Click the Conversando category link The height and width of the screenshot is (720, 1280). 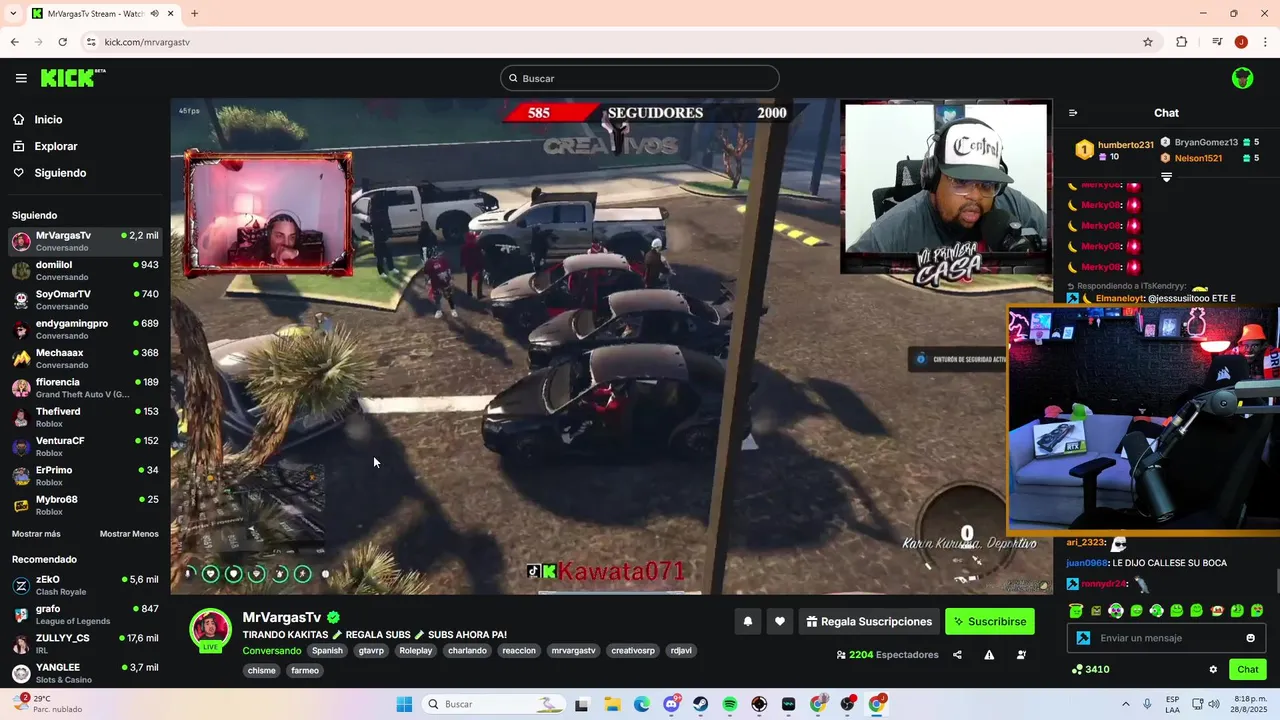(272, 650)
